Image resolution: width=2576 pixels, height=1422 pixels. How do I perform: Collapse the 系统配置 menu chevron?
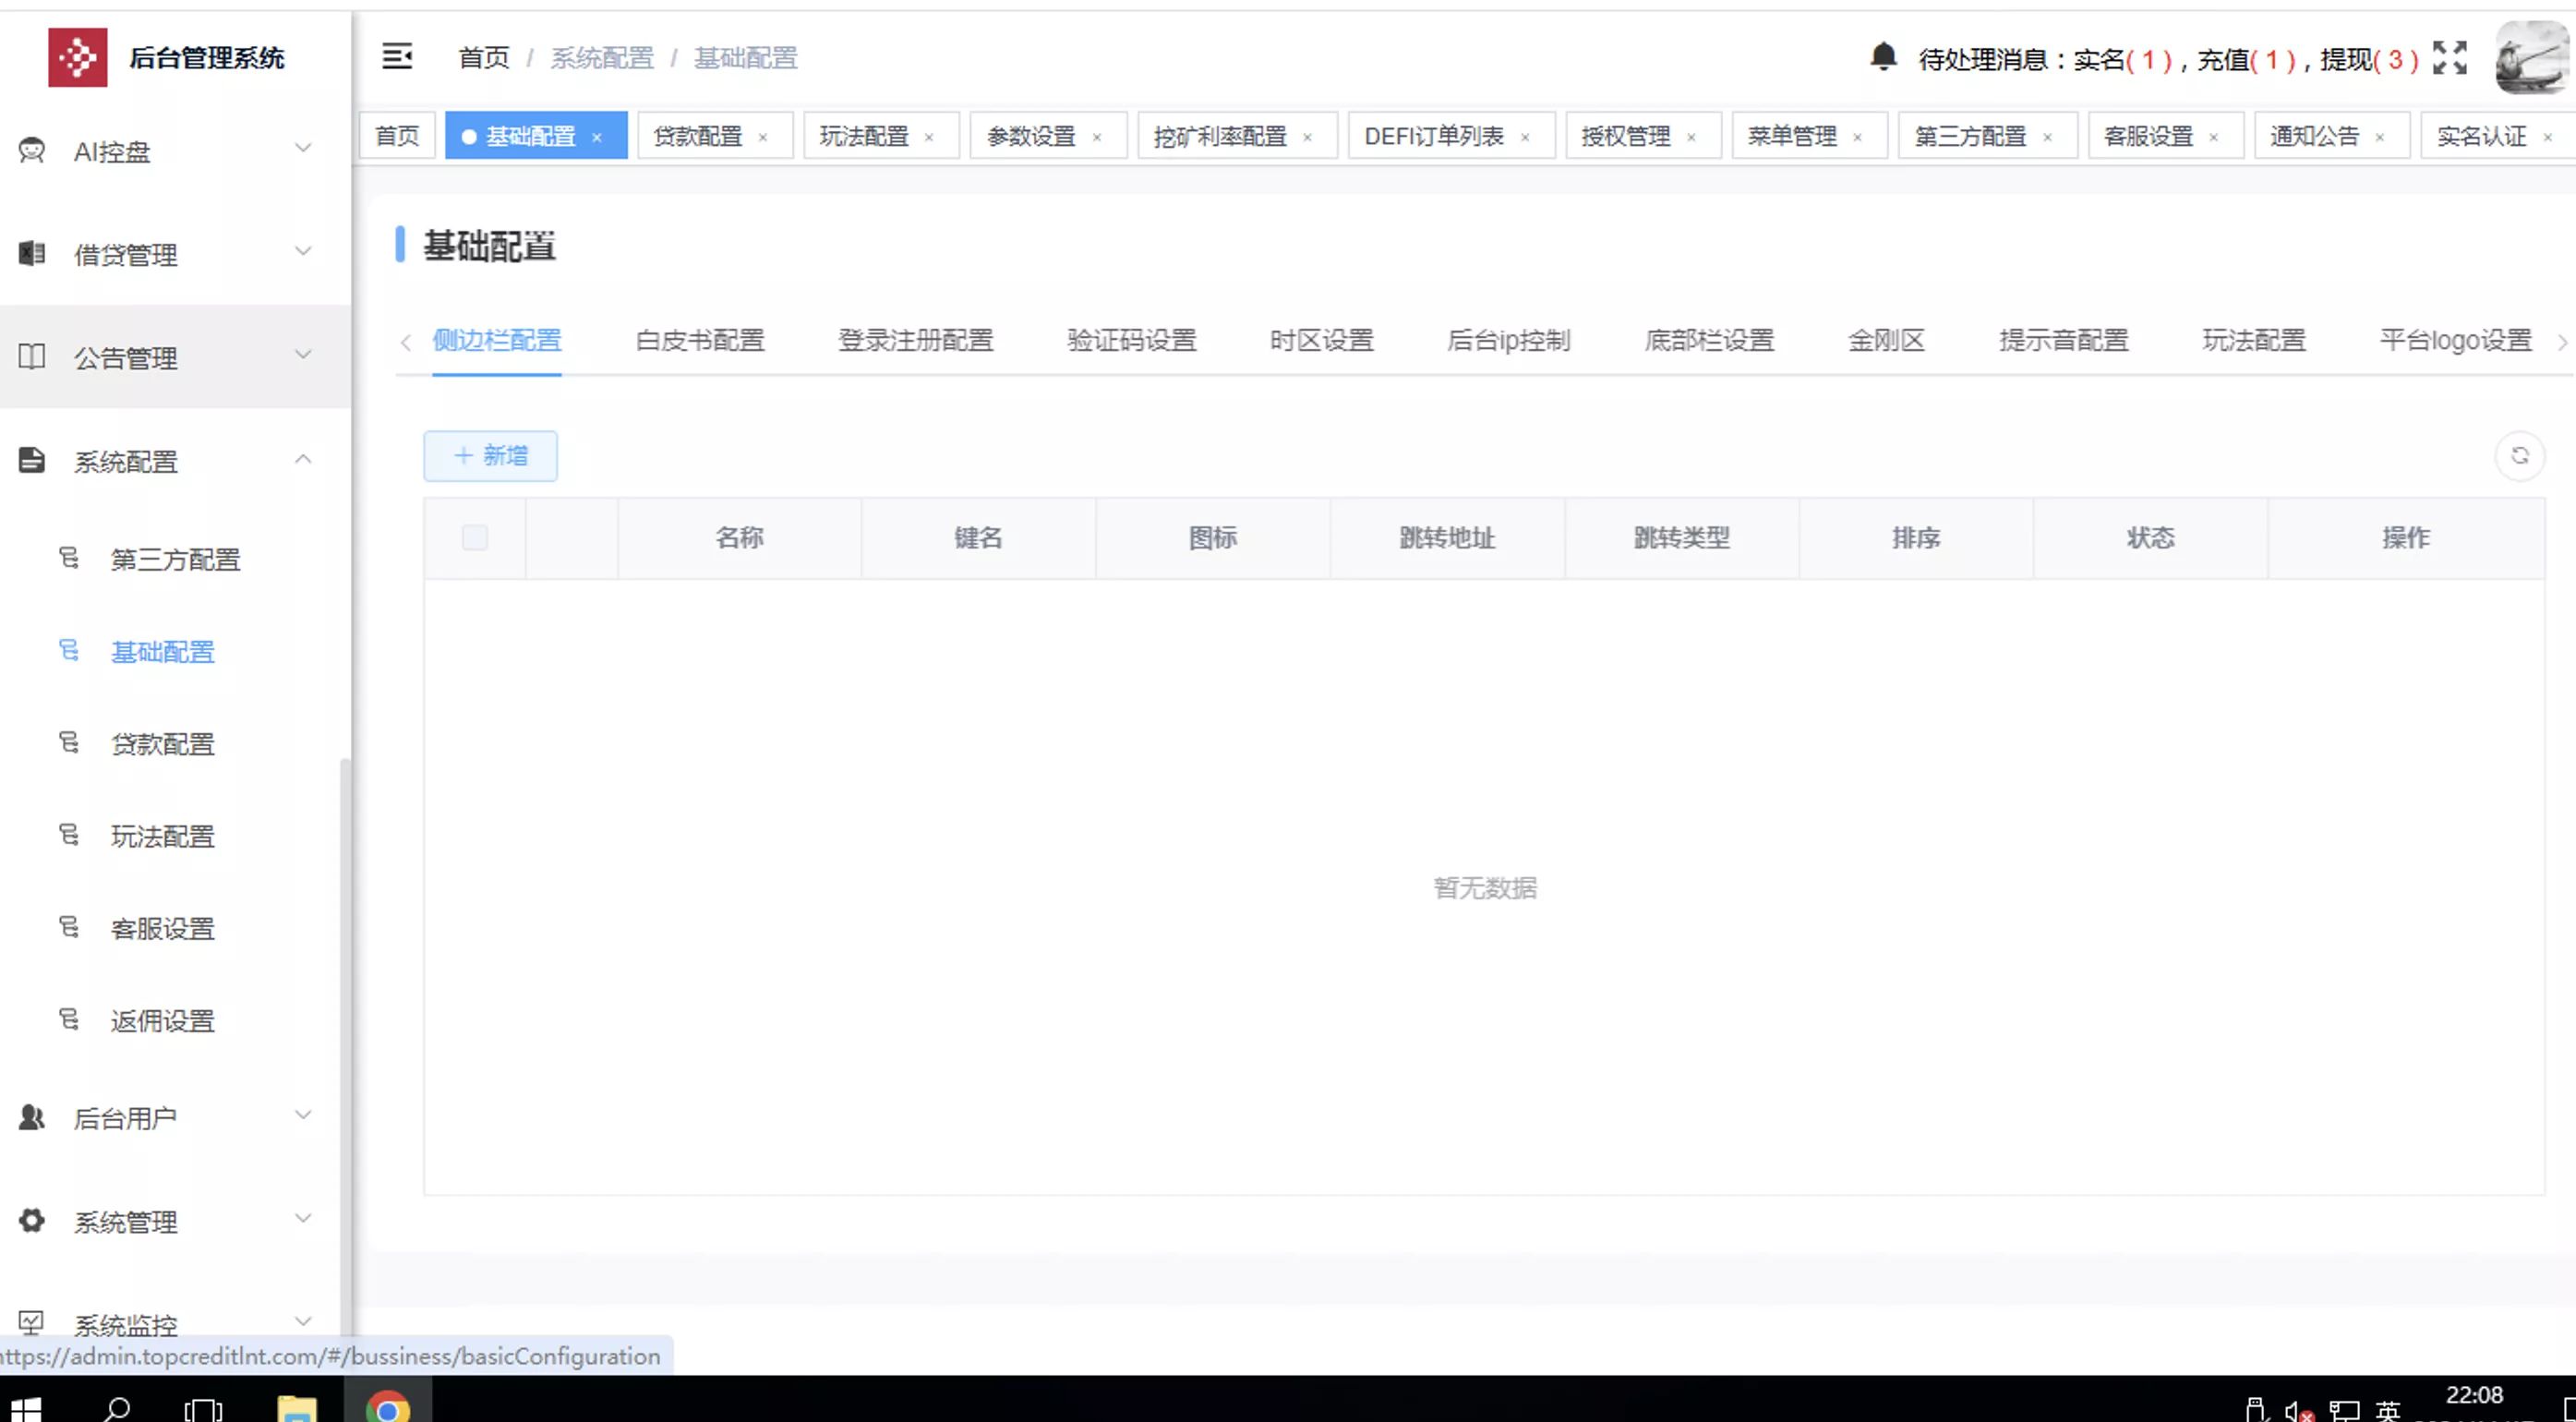303,459
